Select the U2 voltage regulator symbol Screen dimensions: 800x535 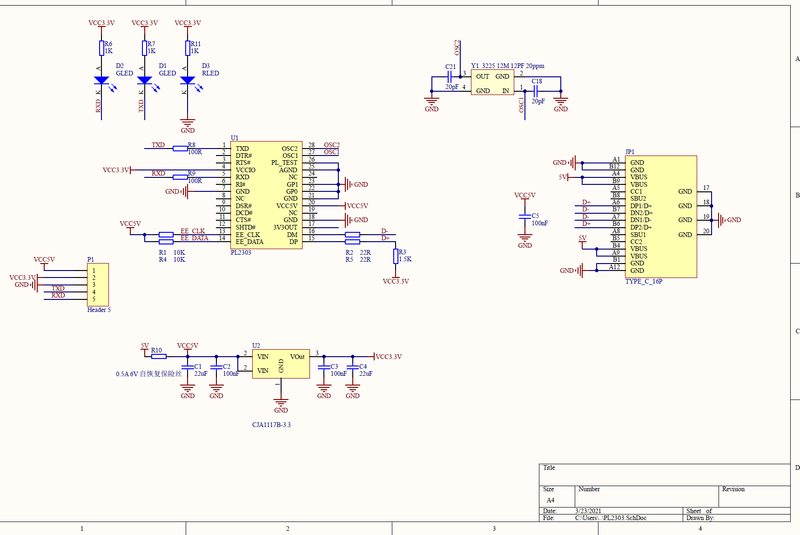(281, 364)
